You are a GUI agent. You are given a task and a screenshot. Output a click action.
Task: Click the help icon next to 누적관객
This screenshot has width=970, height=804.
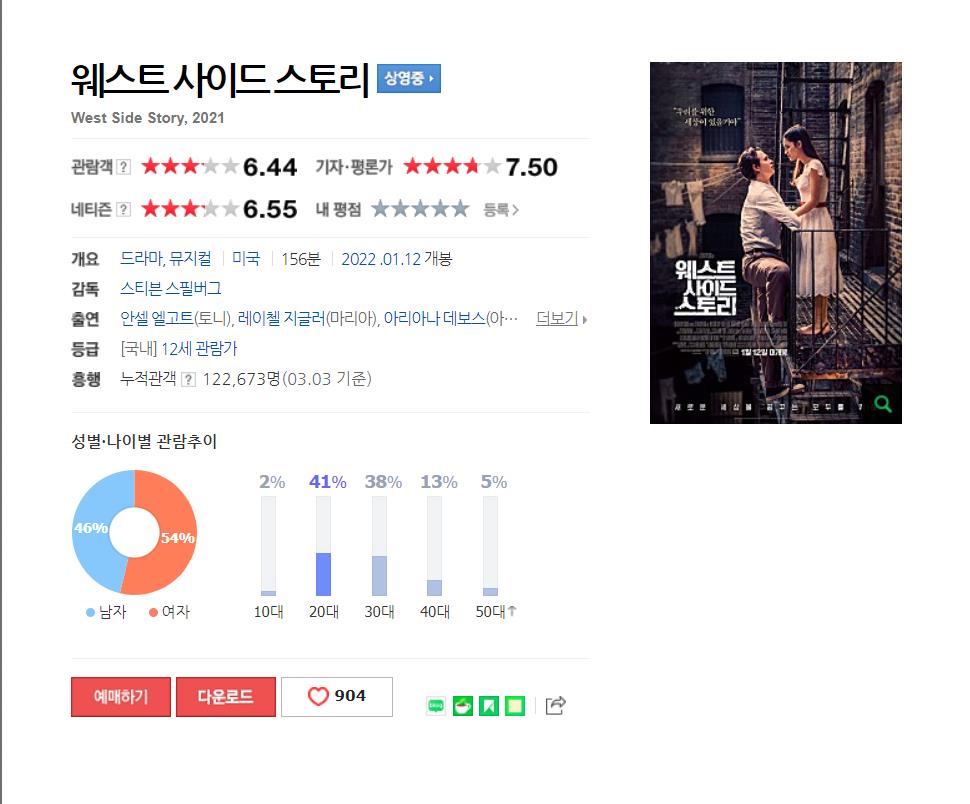click(189, 380)
